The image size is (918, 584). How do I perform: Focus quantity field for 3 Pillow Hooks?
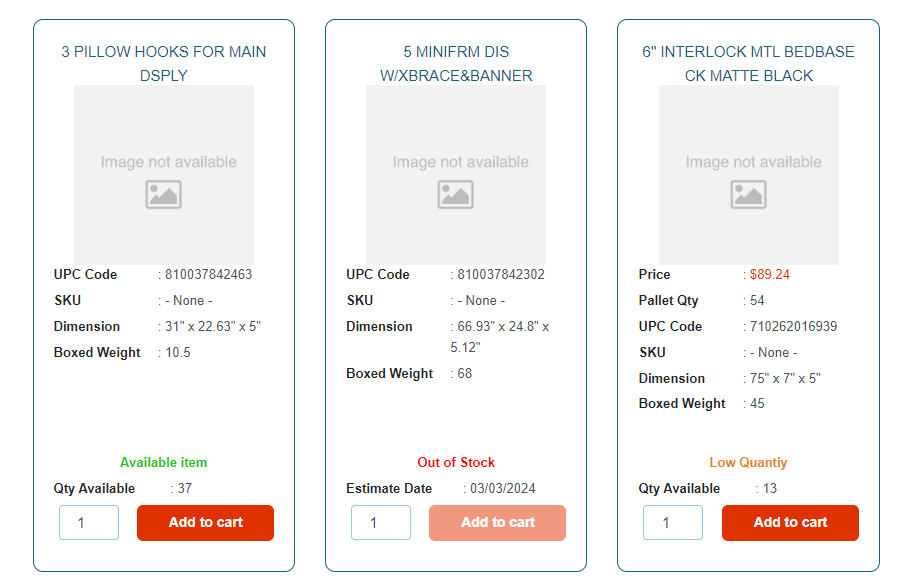tap(89, 522)
